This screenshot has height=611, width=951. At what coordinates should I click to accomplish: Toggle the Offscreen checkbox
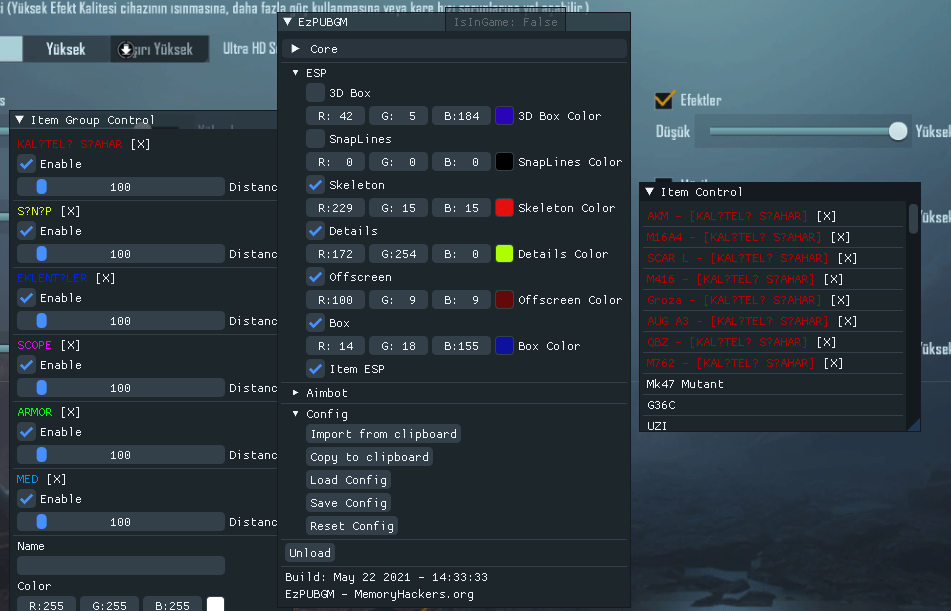coord(315,277)
